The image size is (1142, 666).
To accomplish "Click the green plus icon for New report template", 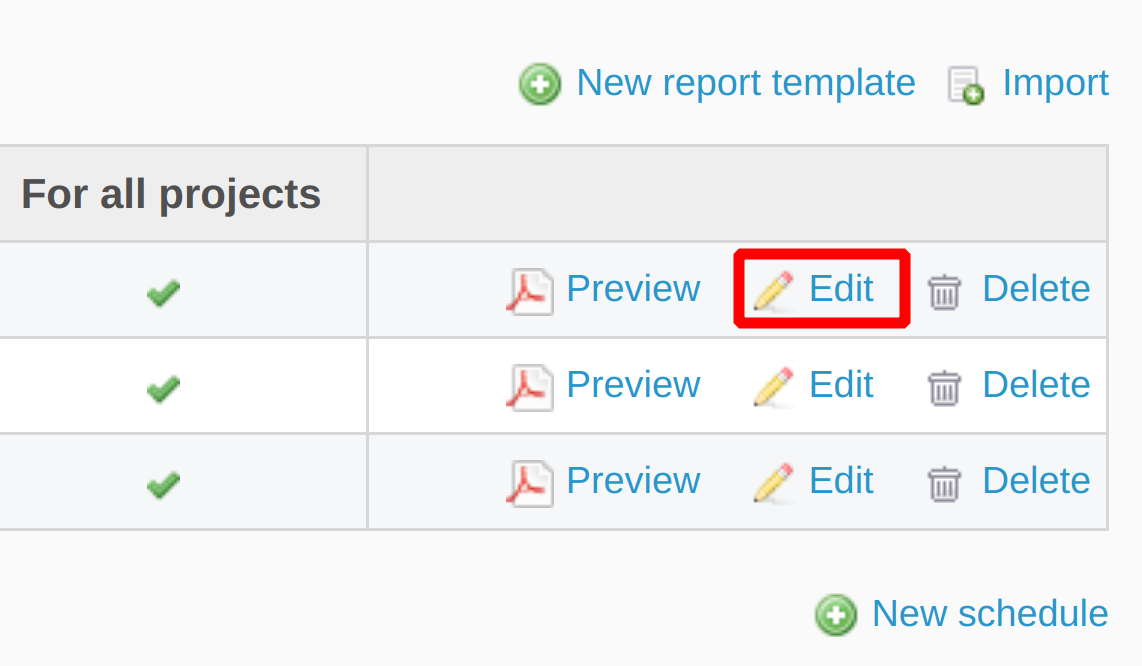I will tap(540, 85).
